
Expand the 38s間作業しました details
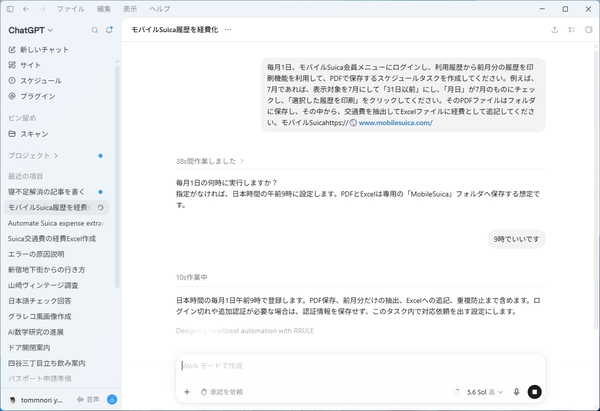click(x=210, y=161)
